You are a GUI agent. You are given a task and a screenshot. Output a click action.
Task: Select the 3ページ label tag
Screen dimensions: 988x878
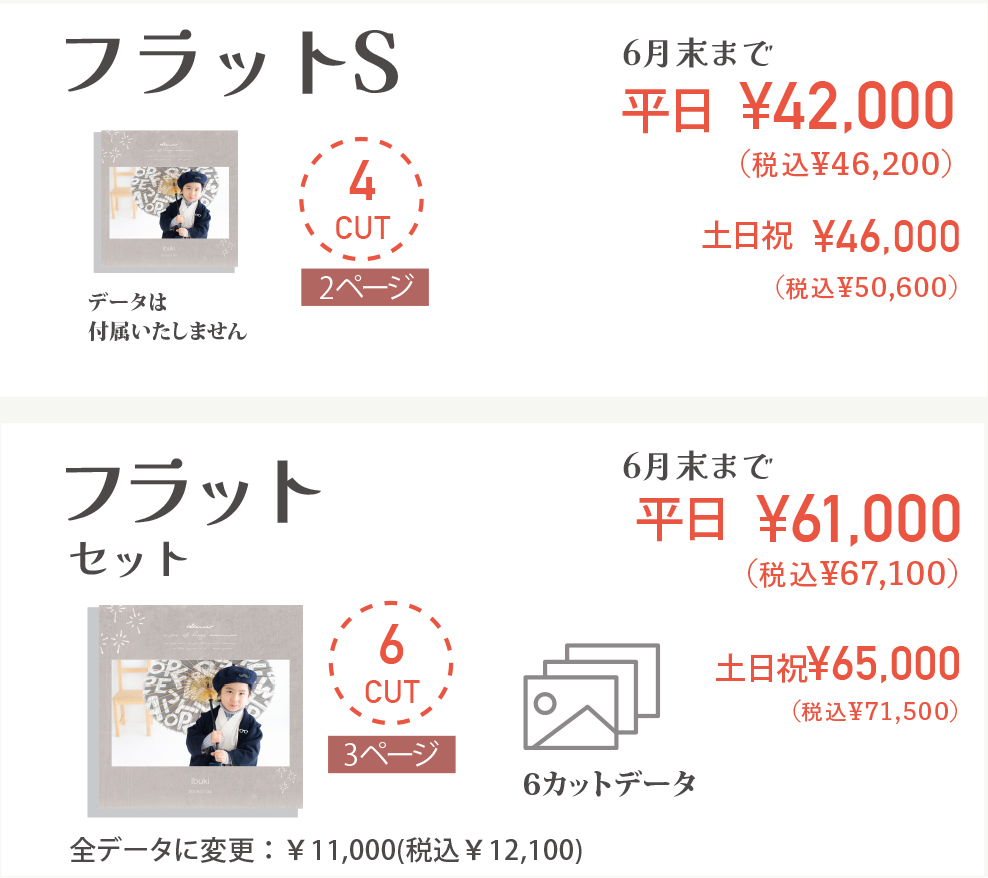click(392, 755)
